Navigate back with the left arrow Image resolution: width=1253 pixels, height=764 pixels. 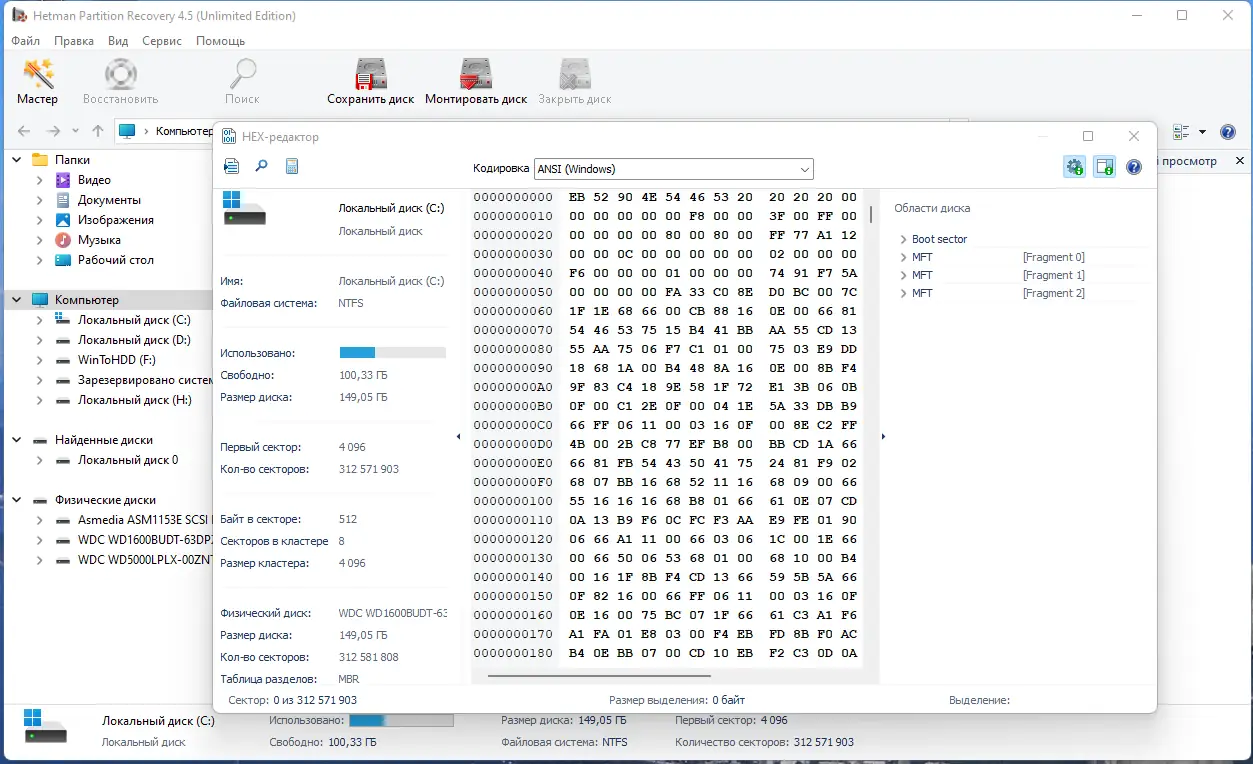(x=24, y=131)
